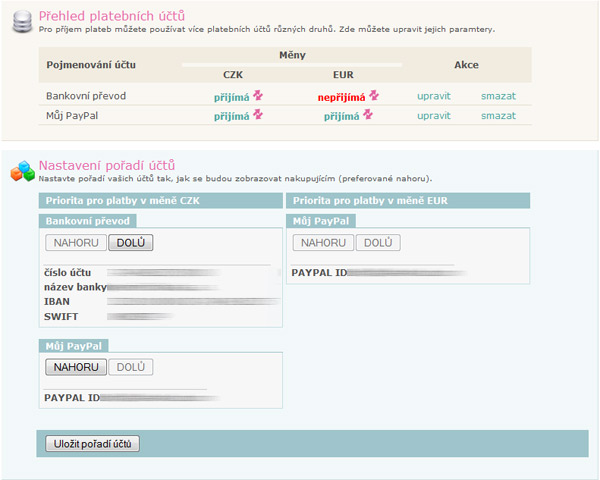
Task: Click pink switch icon for Bankovní převod EUR
Action: coord(374,96)
